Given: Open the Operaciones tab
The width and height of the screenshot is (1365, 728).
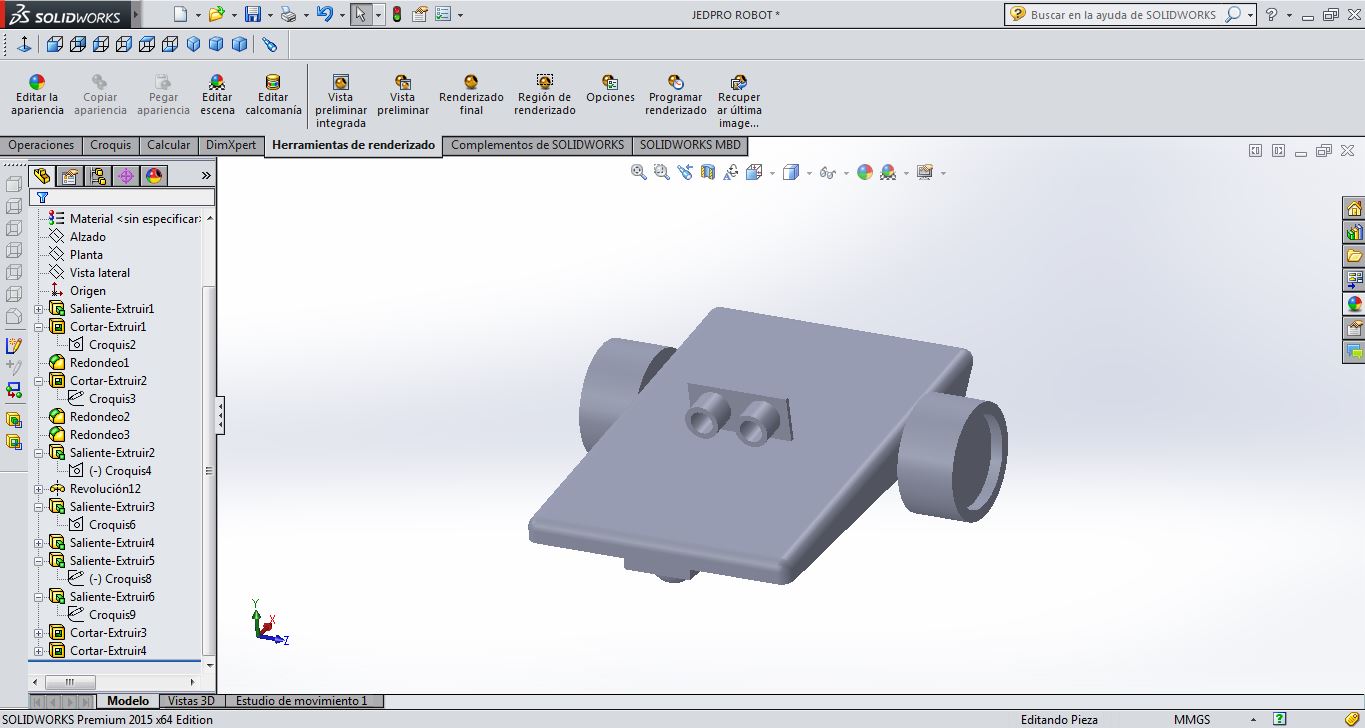Looking at the screenshot, I should [41, 145].
